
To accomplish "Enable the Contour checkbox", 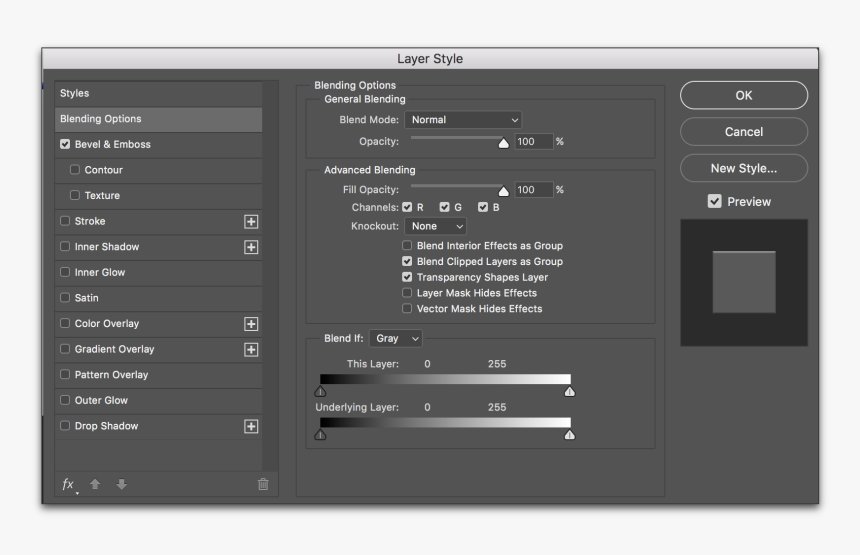I will (75, 169).
